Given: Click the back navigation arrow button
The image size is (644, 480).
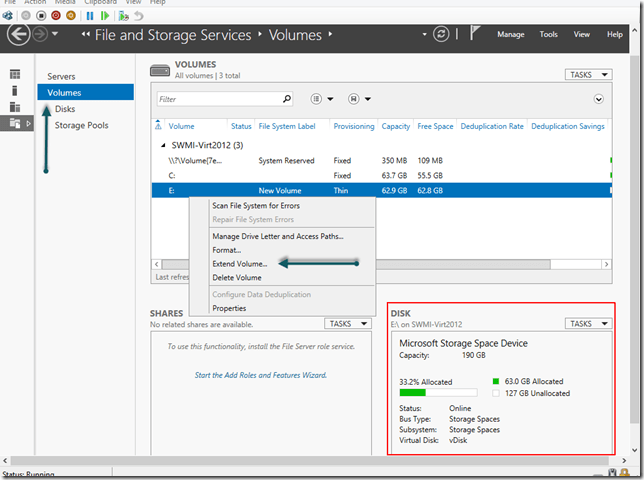Looking at the screenshot, I should point(17,36).
